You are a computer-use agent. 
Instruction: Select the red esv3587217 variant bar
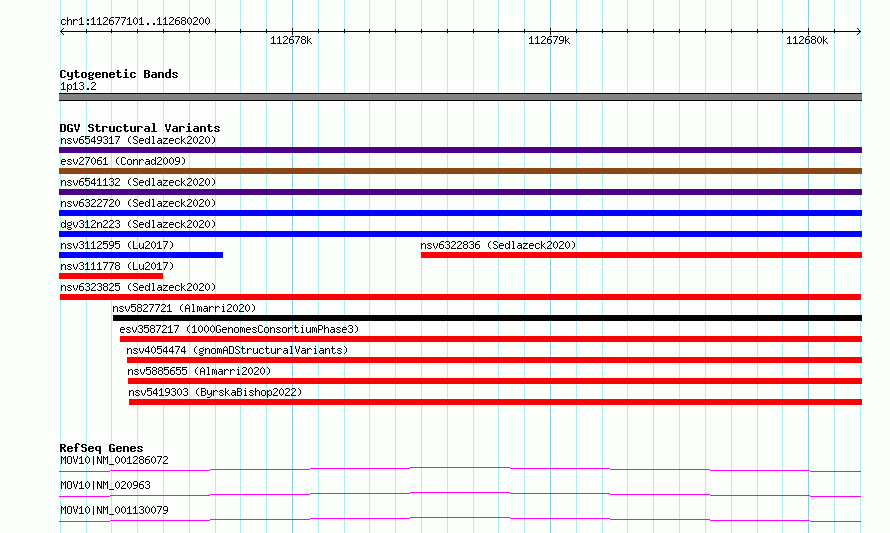[491, 339]
